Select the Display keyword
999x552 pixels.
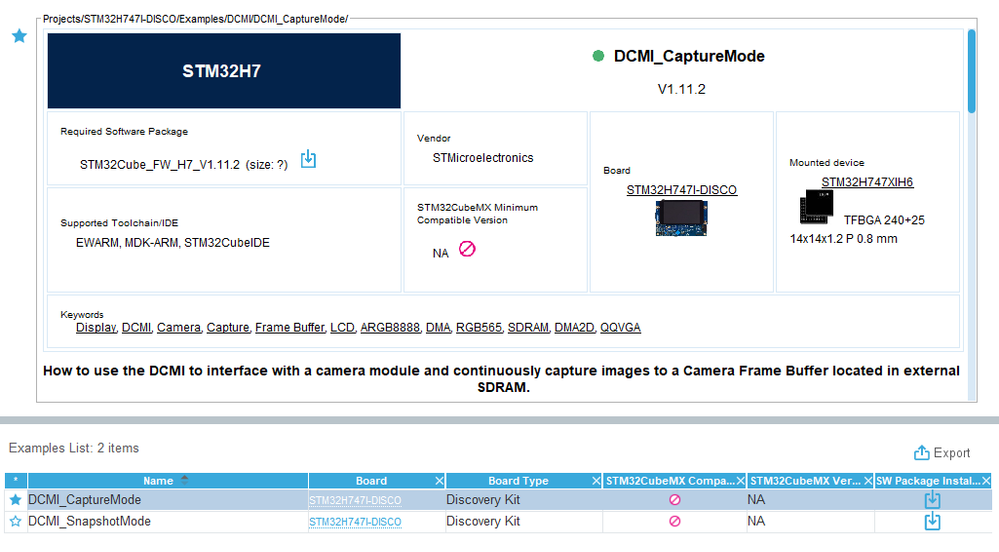pyautogui.click(x=96, y=328)
